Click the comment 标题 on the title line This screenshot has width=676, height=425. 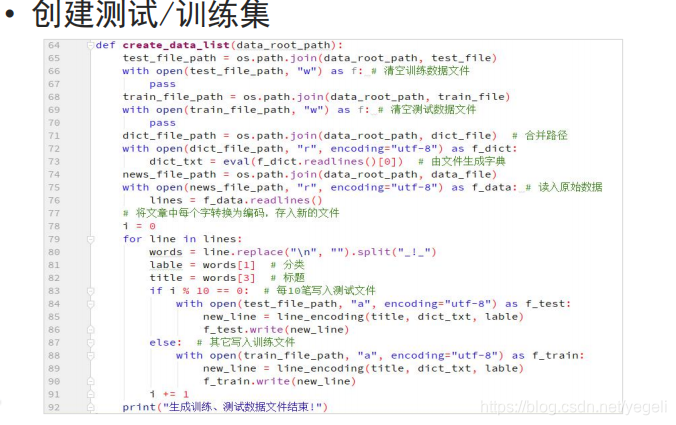tap(294, 278)
